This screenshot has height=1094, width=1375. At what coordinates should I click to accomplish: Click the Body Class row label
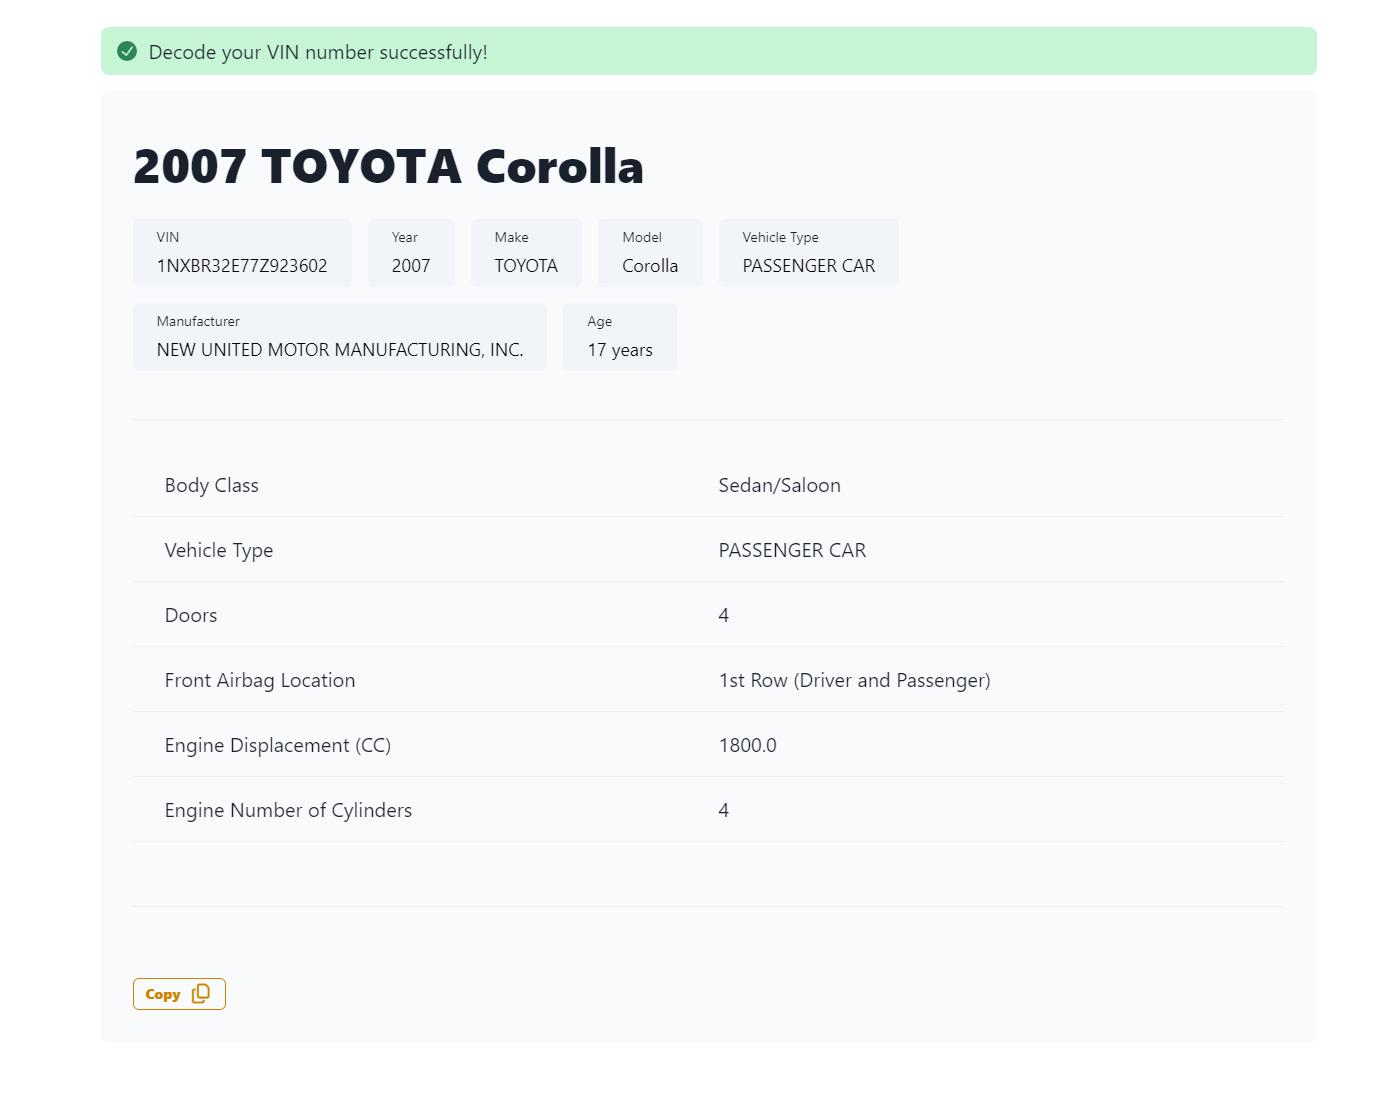coord(212,485)
